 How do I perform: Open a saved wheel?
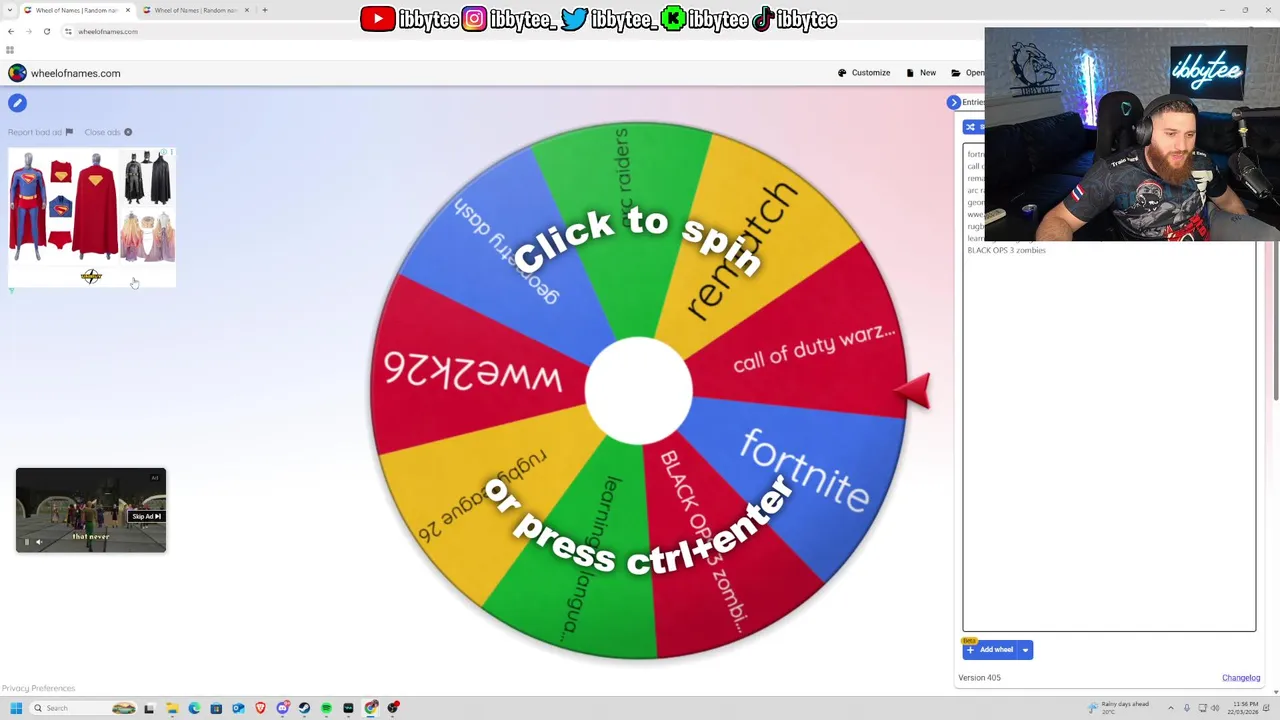click(967, 73)
